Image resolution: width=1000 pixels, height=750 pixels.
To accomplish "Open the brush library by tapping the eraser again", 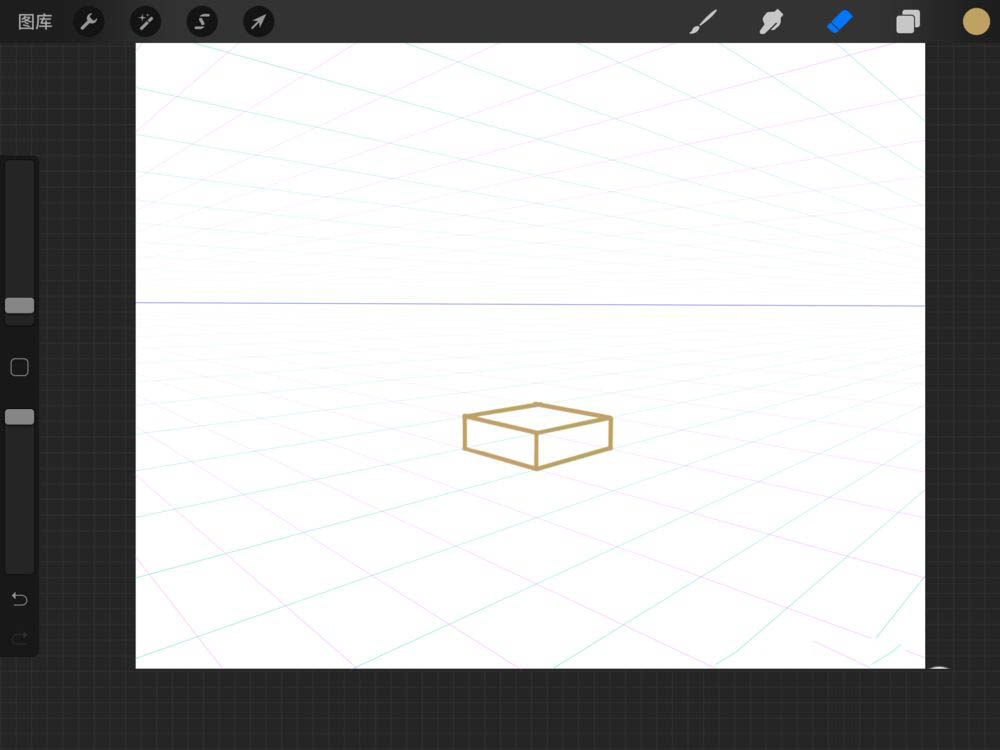I will click(x=839, y=21).
